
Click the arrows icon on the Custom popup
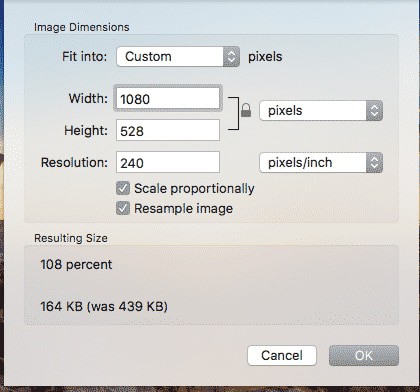(231, 57)
